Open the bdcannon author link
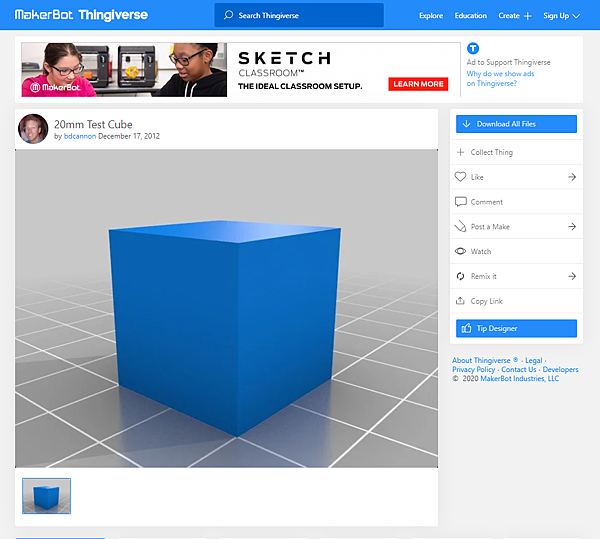The width and height of the screenshot is (600, 539). [80, 136]
